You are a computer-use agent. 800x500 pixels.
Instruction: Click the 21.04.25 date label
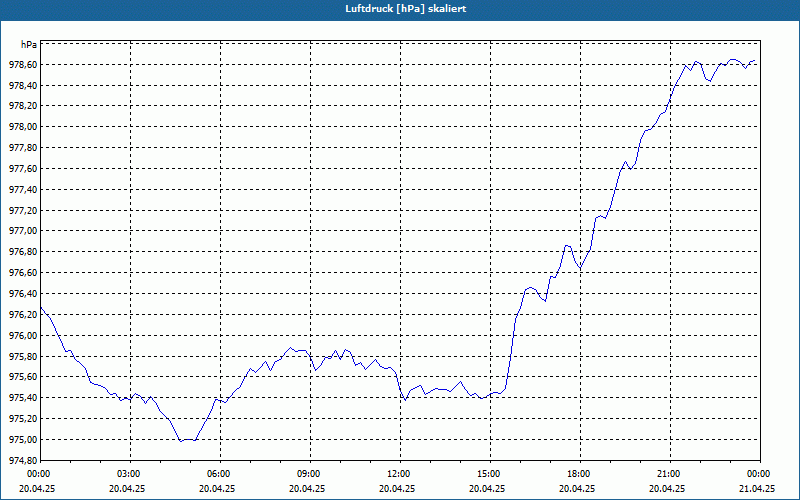point(757,488)
